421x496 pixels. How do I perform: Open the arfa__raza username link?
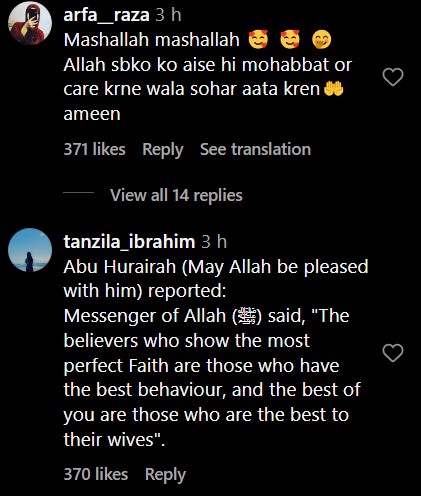point(106,15)
